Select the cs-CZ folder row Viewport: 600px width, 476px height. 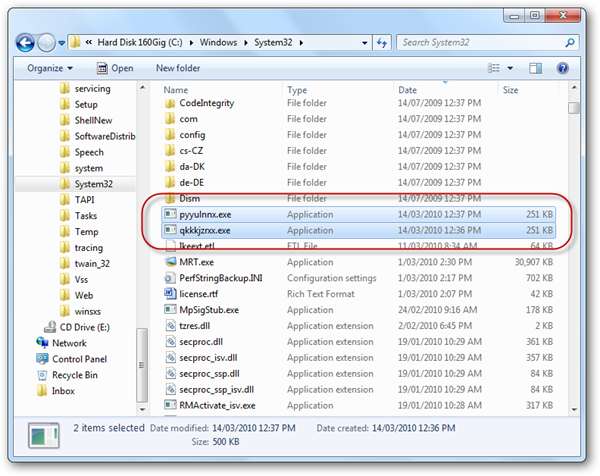(358, 151)
